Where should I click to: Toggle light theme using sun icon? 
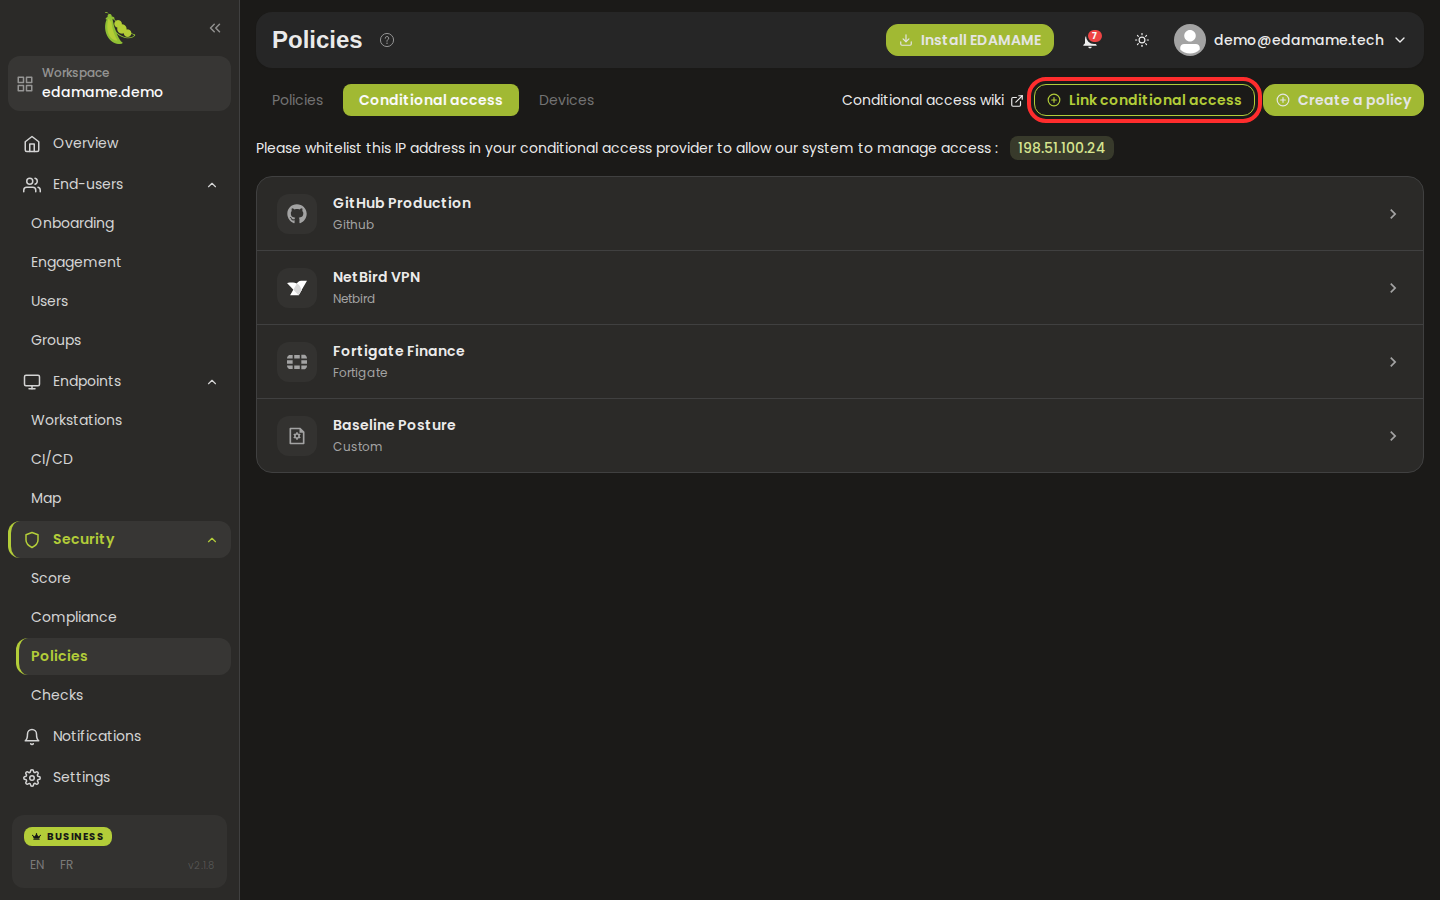point(1142,40)
